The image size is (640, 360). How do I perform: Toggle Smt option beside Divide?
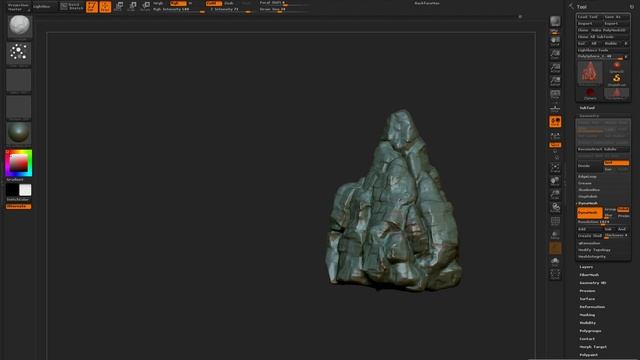pos(616,162)
